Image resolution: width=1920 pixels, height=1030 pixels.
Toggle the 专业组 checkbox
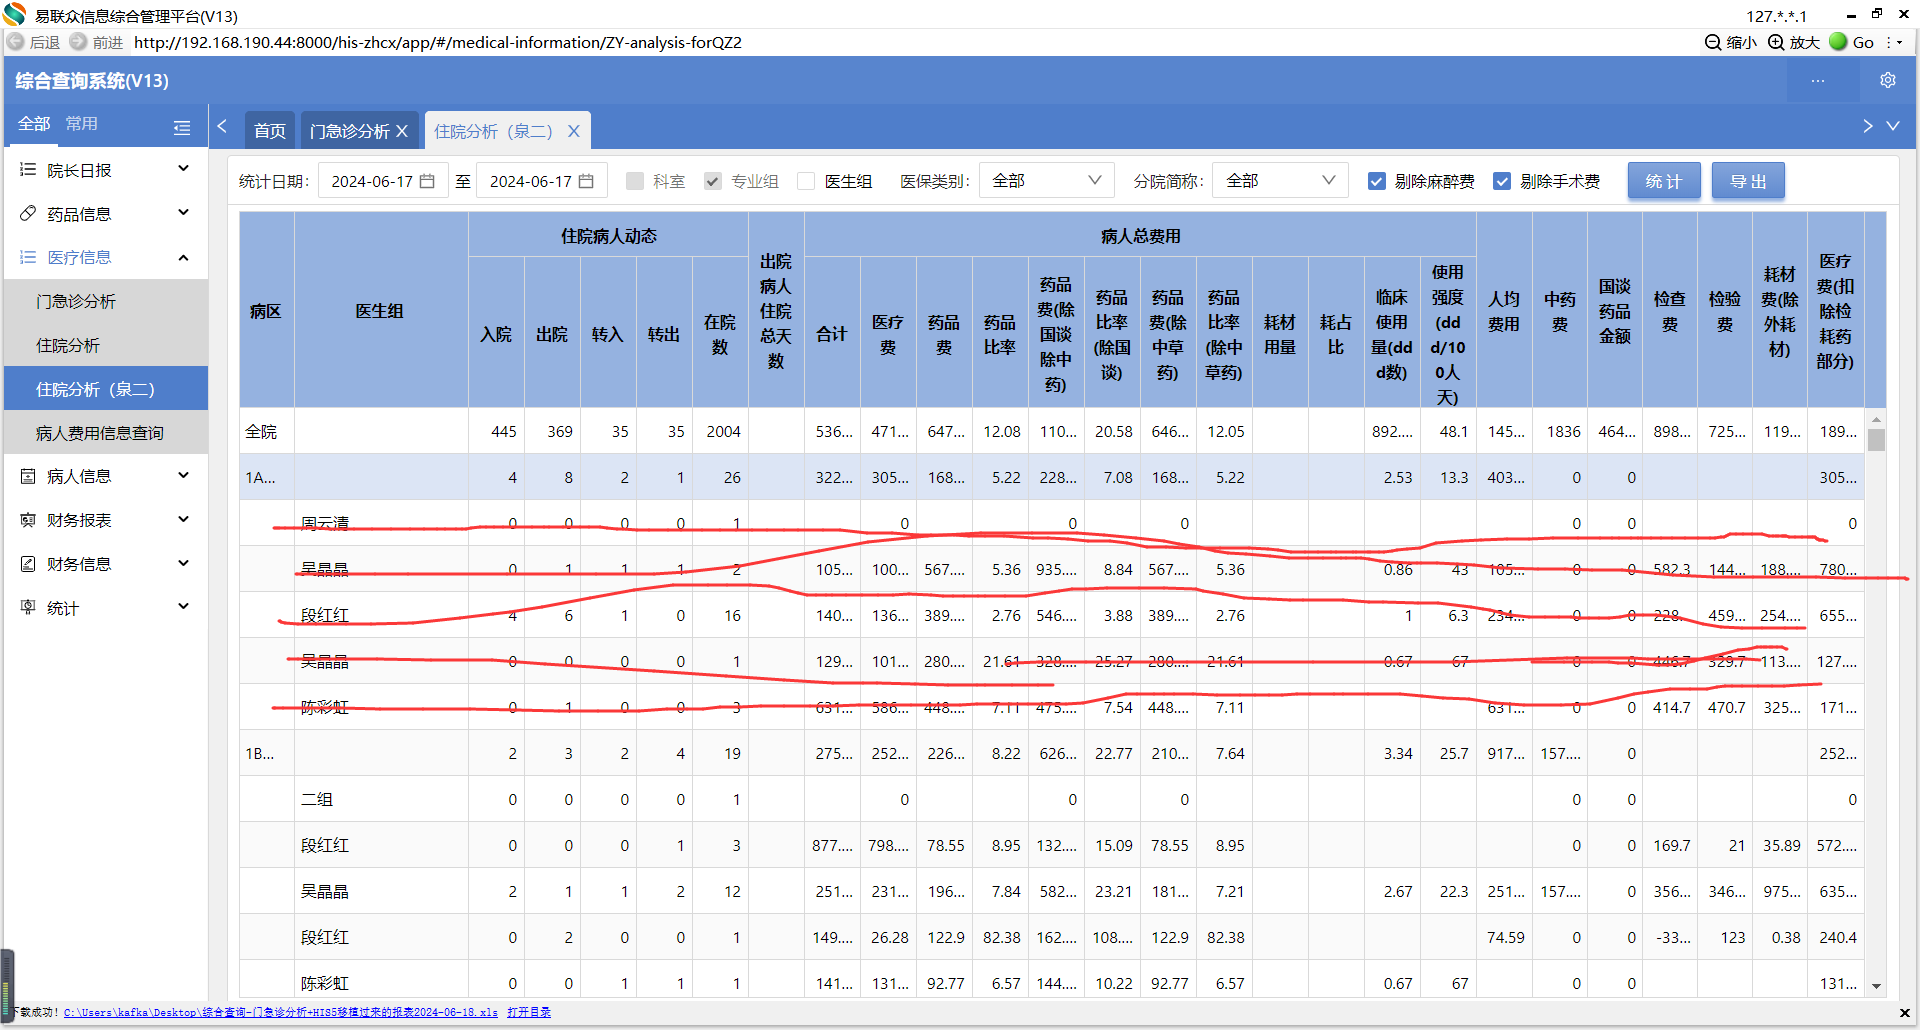(x=712, y=181)
